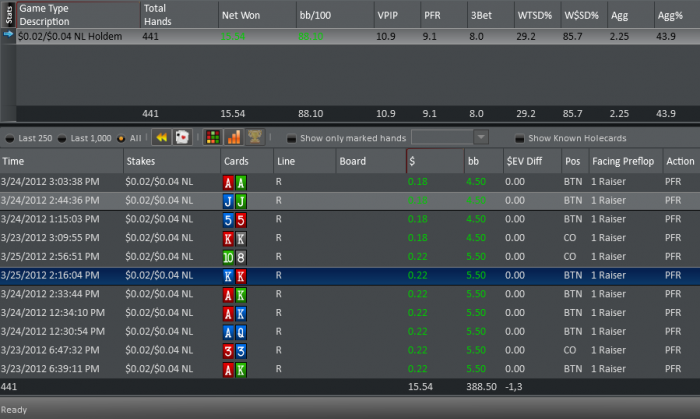Click 388.50 total in hands footer
The image size is (700, 419).
pyautogui.click(x=481, y=387)
